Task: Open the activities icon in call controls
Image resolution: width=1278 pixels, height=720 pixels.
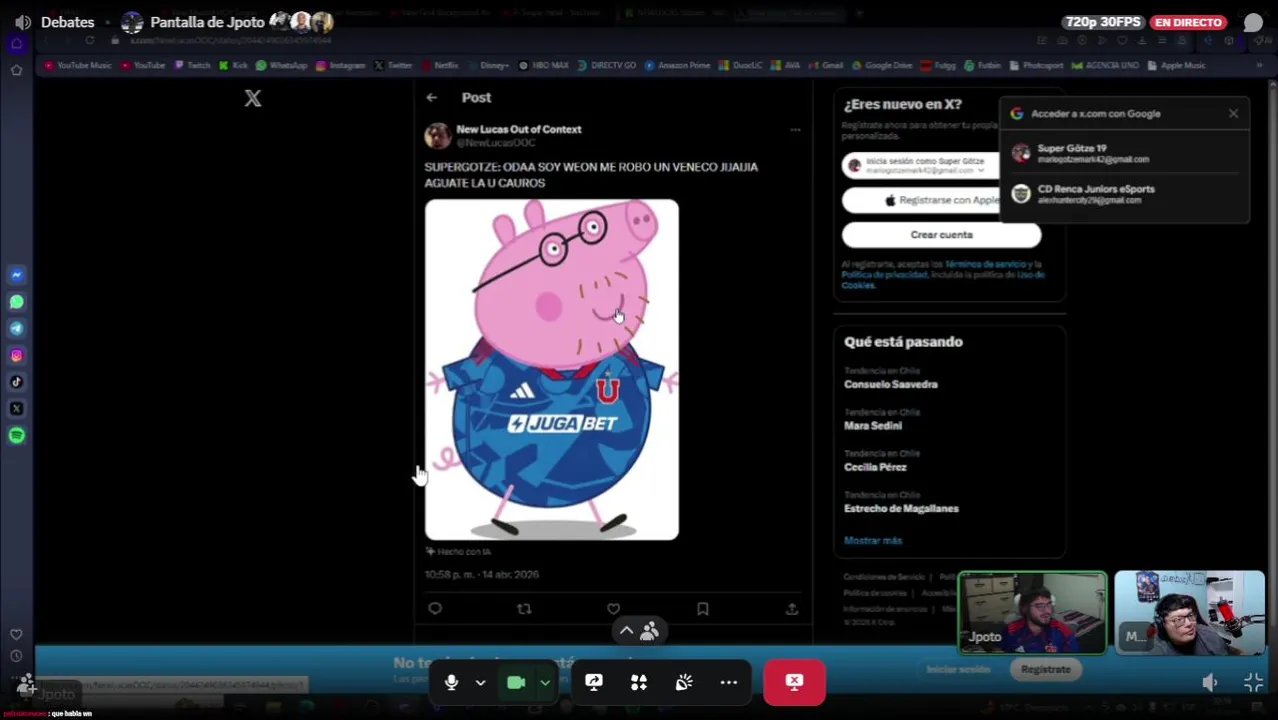Action: (x=639, y=682)
